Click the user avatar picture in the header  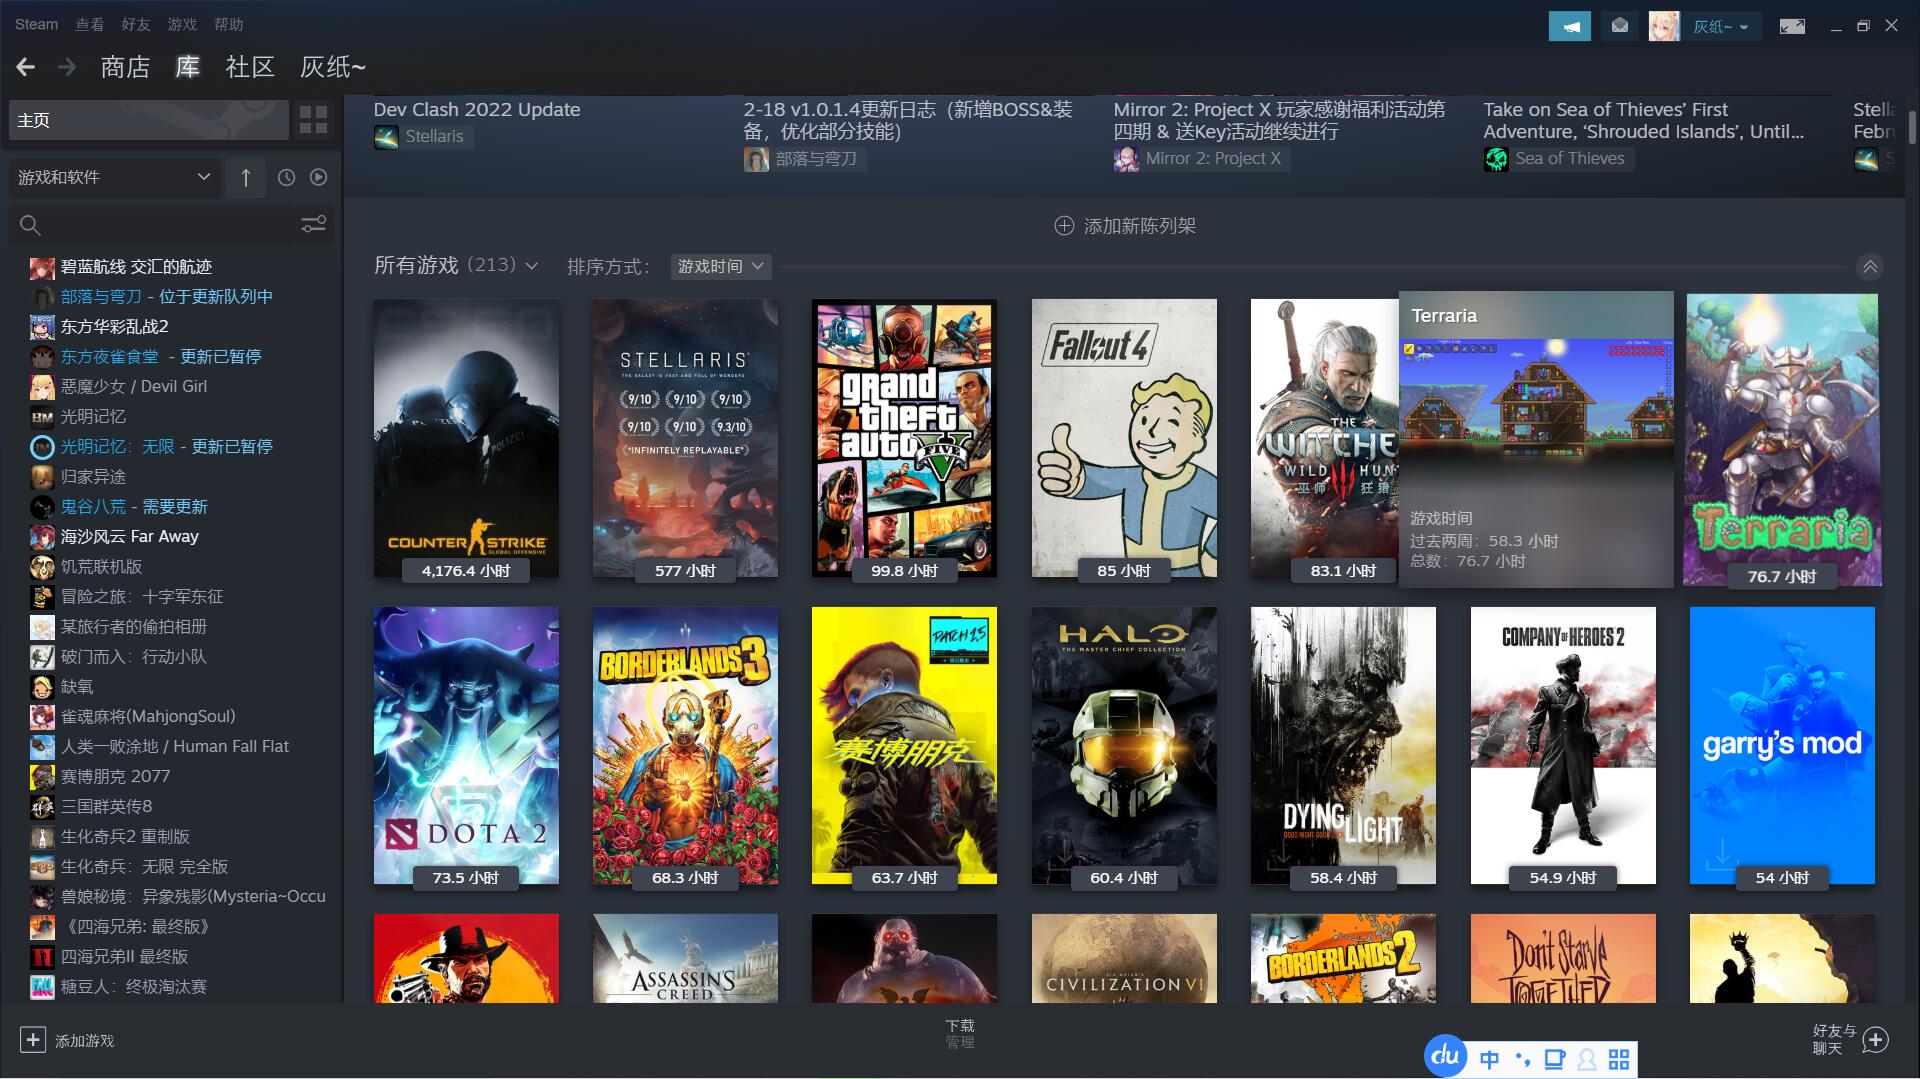[1664, 26]
